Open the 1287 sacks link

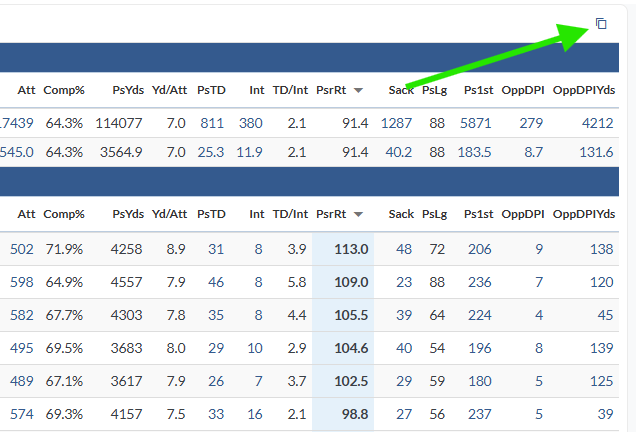[396, 123]
